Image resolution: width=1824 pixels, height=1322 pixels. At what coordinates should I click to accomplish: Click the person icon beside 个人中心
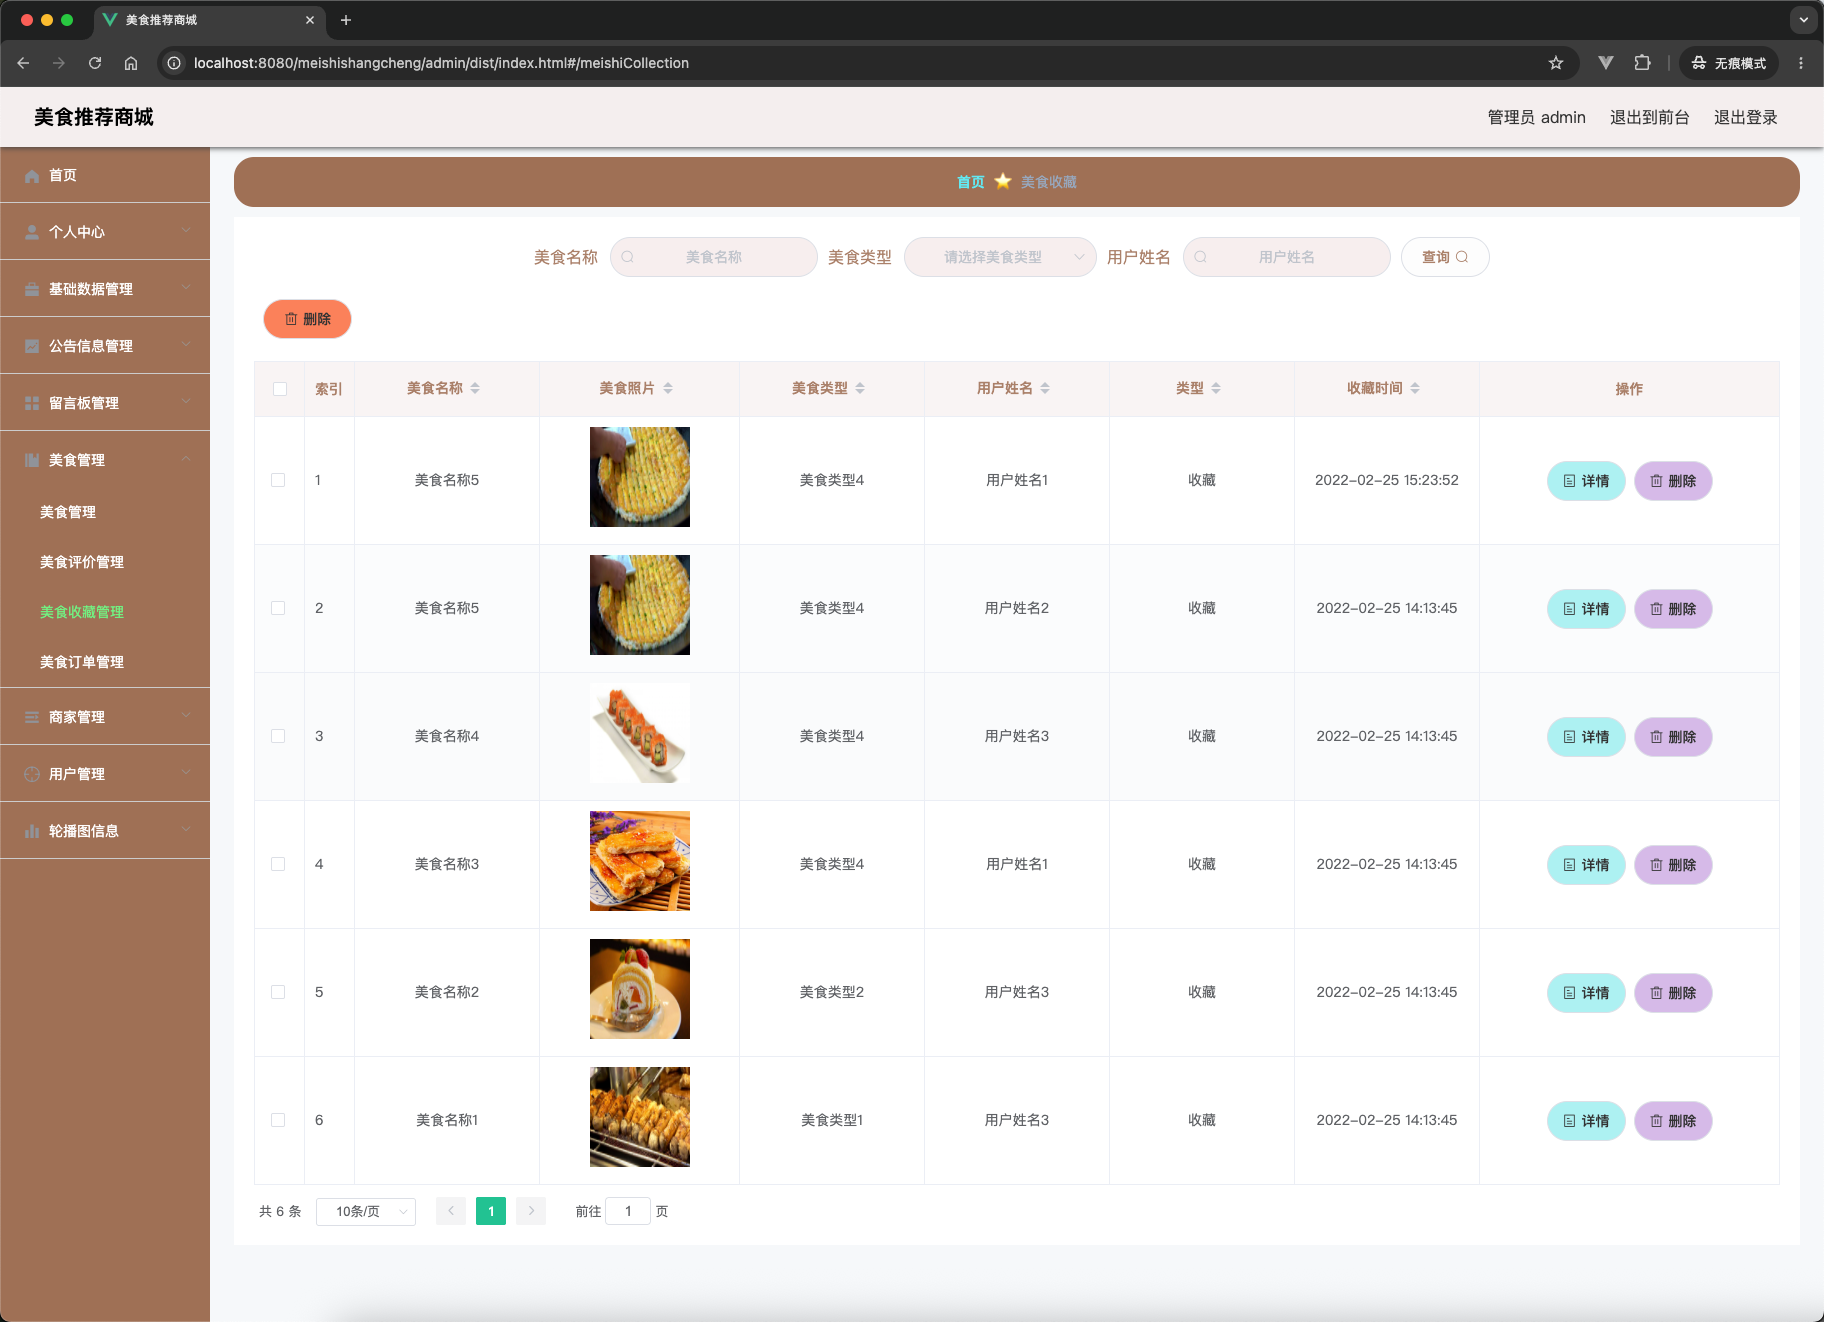coord(32,232)
